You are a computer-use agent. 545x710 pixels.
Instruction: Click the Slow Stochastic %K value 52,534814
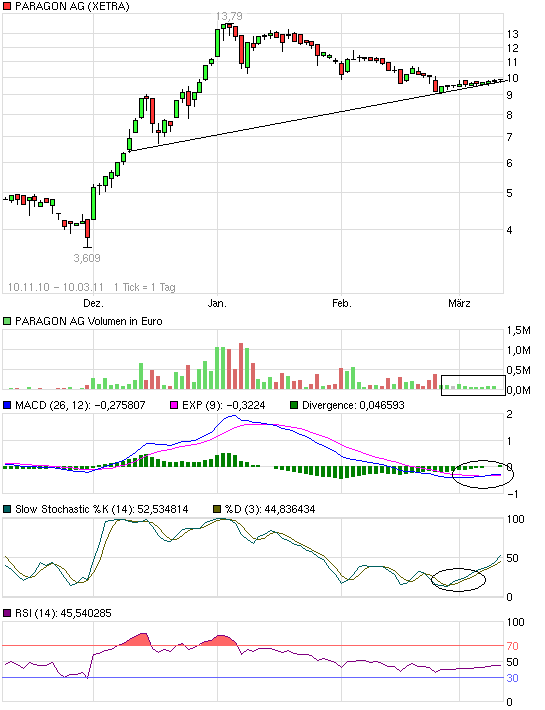click(163, 509)
